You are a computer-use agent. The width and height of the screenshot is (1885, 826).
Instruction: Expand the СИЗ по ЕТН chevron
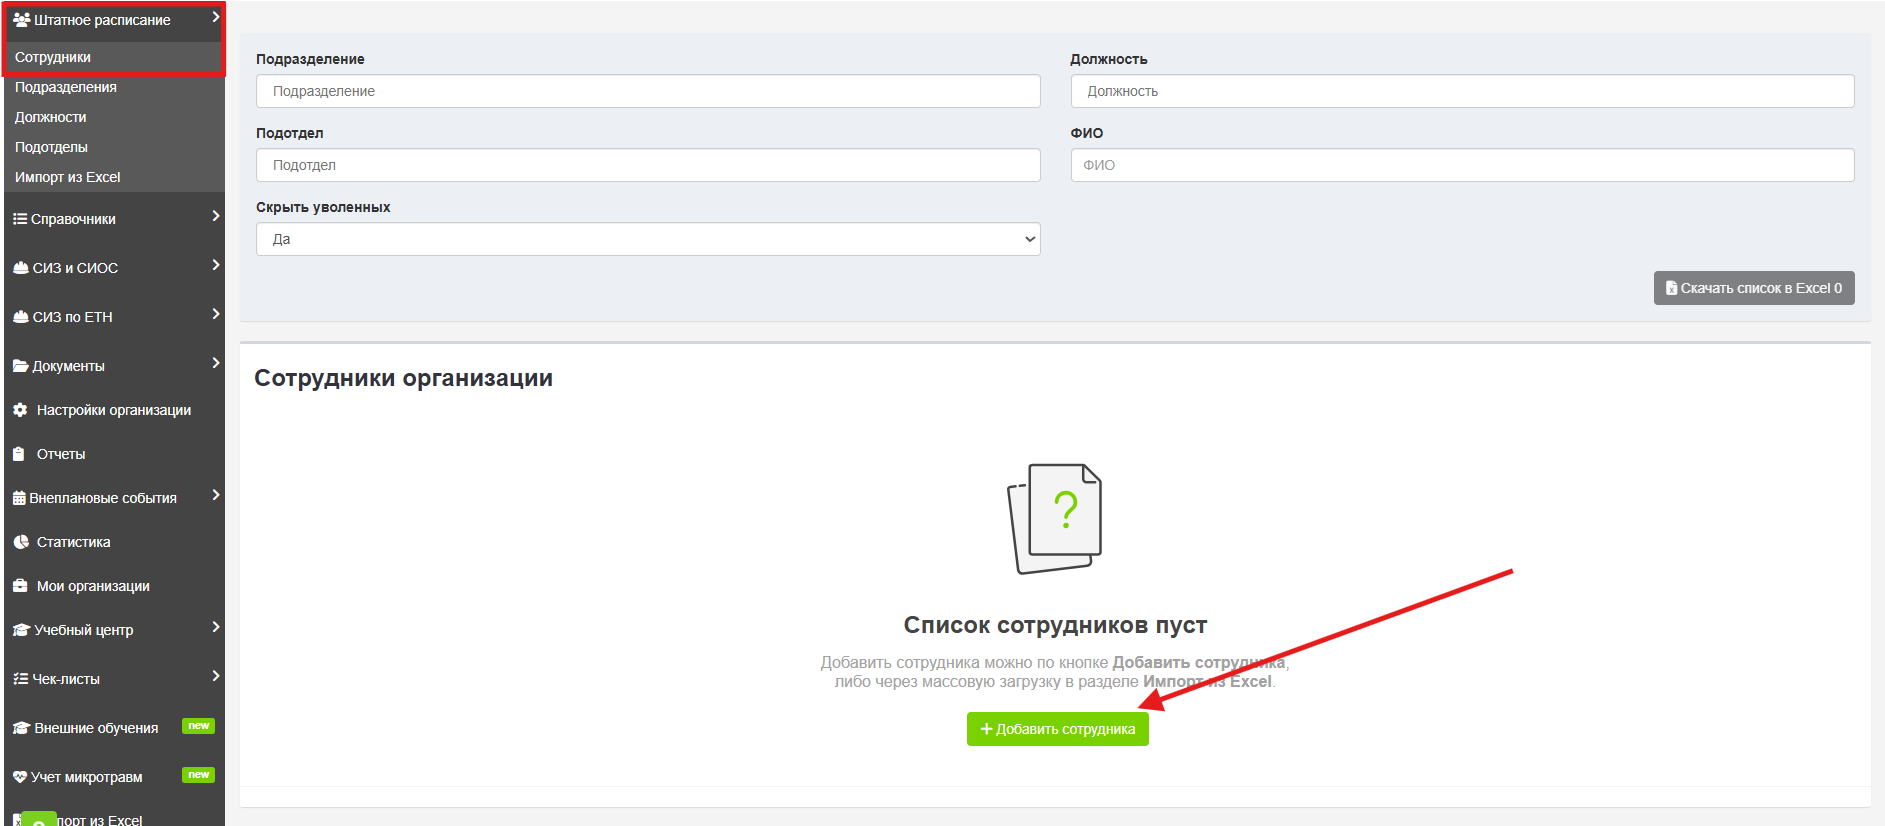click(215, 314)
